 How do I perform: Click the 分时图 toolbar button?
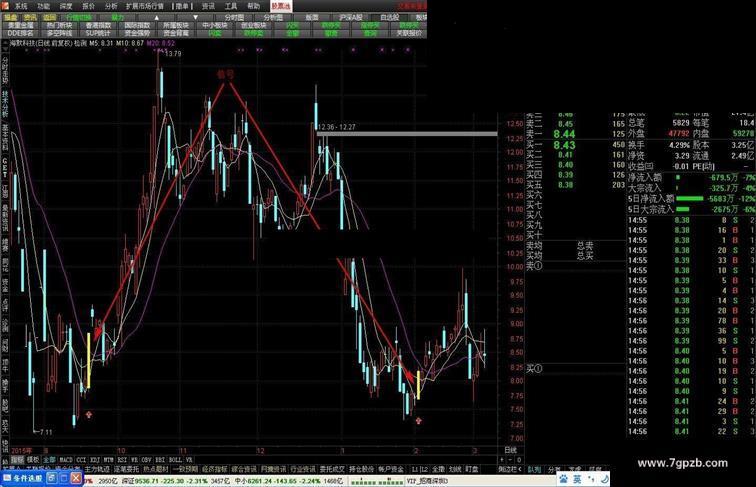point(234,17)
